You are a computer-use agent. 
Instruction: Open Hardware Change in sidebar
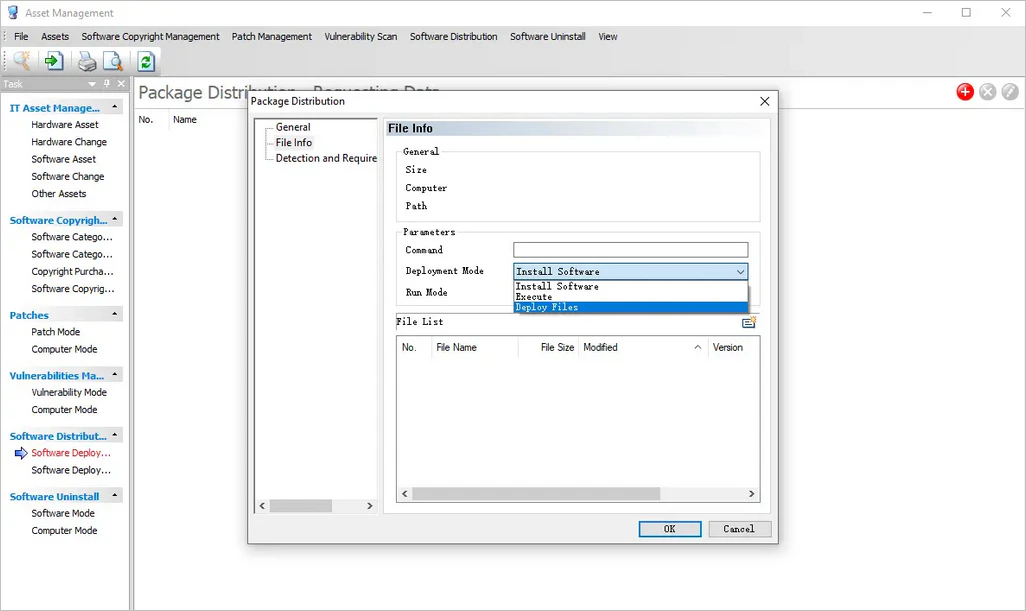[69, 142]
